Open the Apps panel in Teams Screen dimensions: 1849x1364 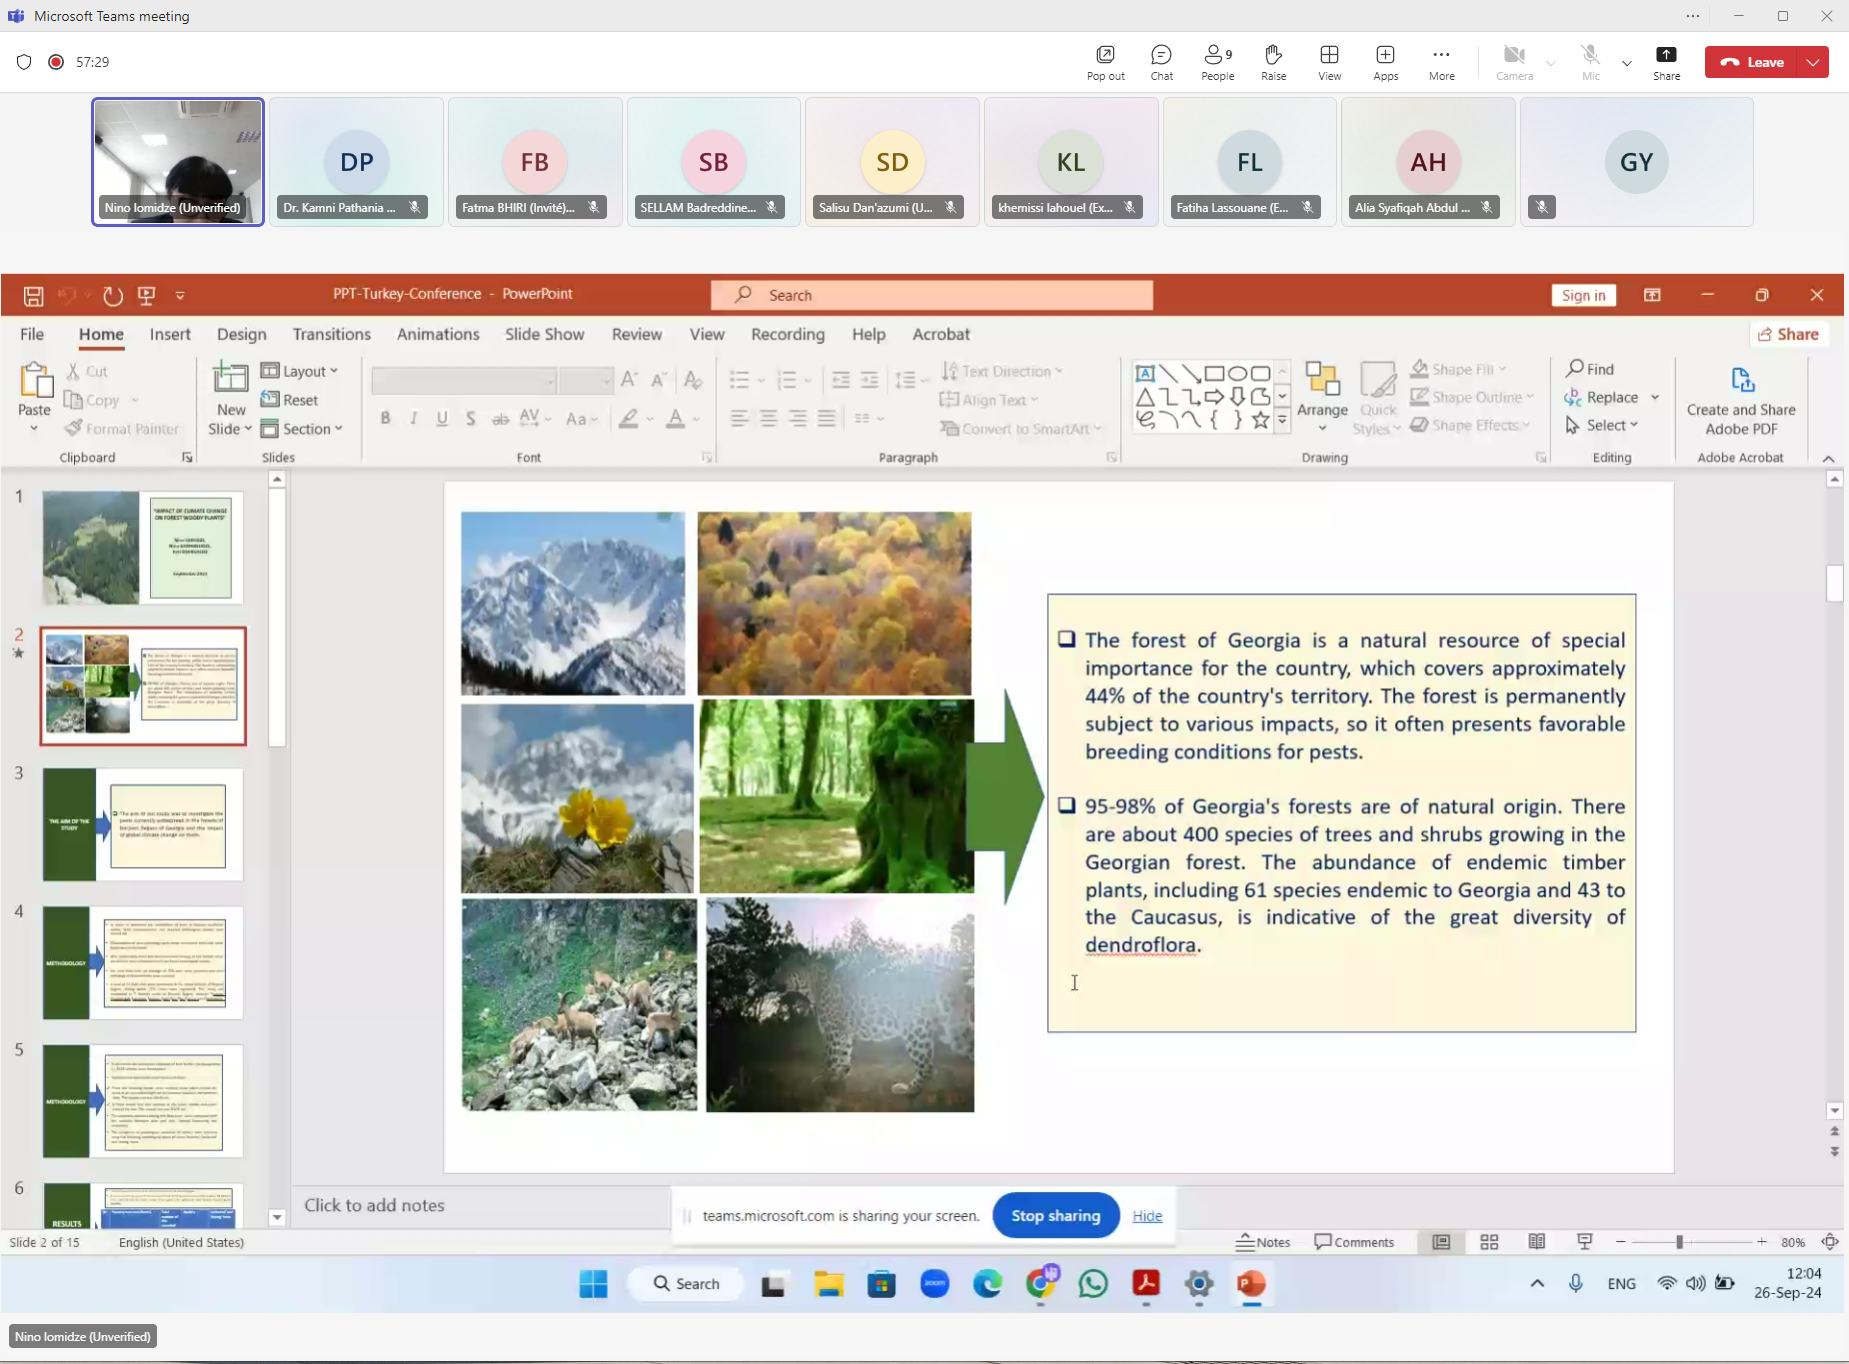[1385, 62]
